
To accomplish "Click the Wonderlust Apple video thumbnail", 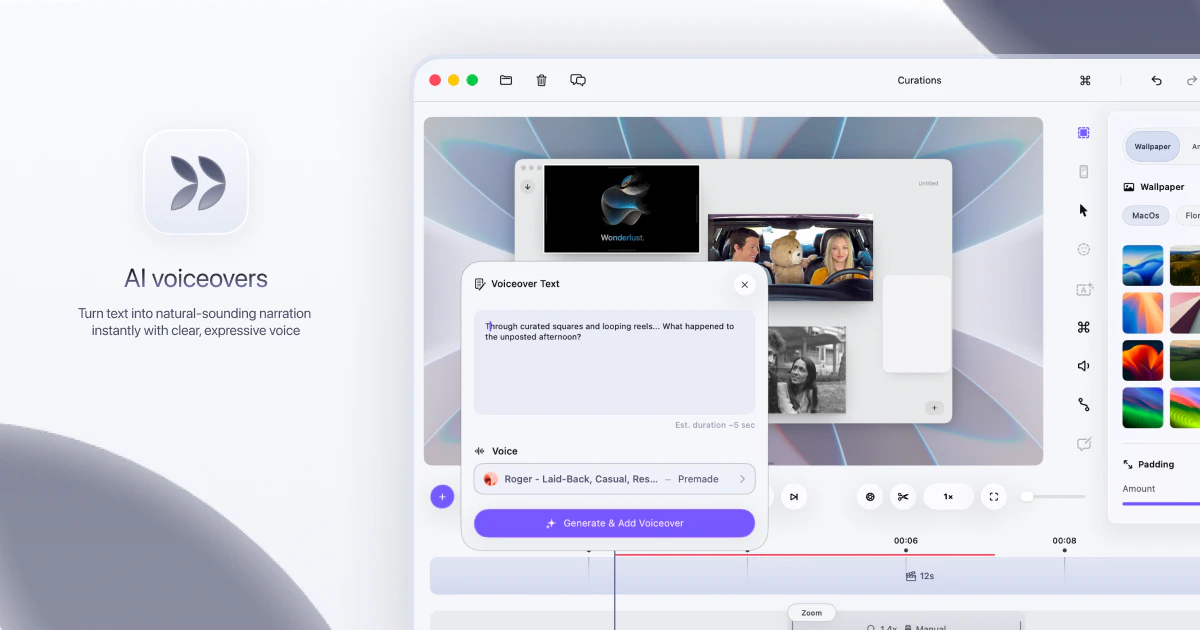I will (621, 209).
